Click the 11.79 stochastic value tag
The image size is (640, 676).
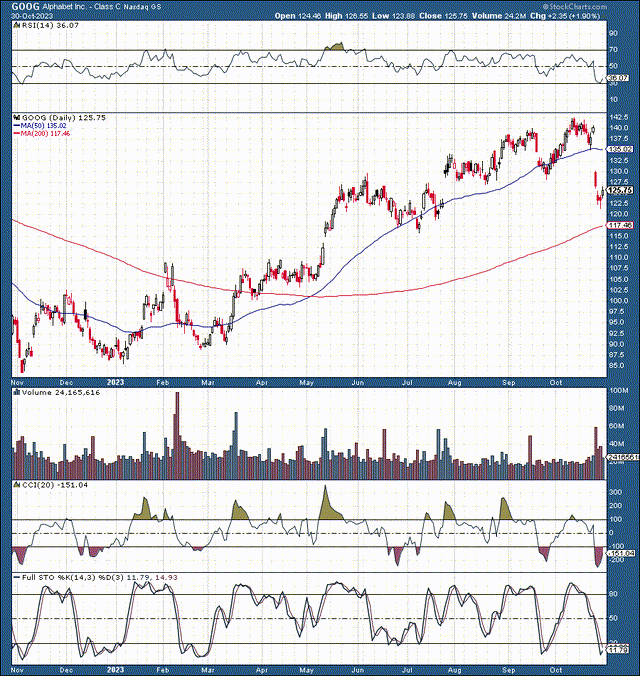click(x=618, y=649)
